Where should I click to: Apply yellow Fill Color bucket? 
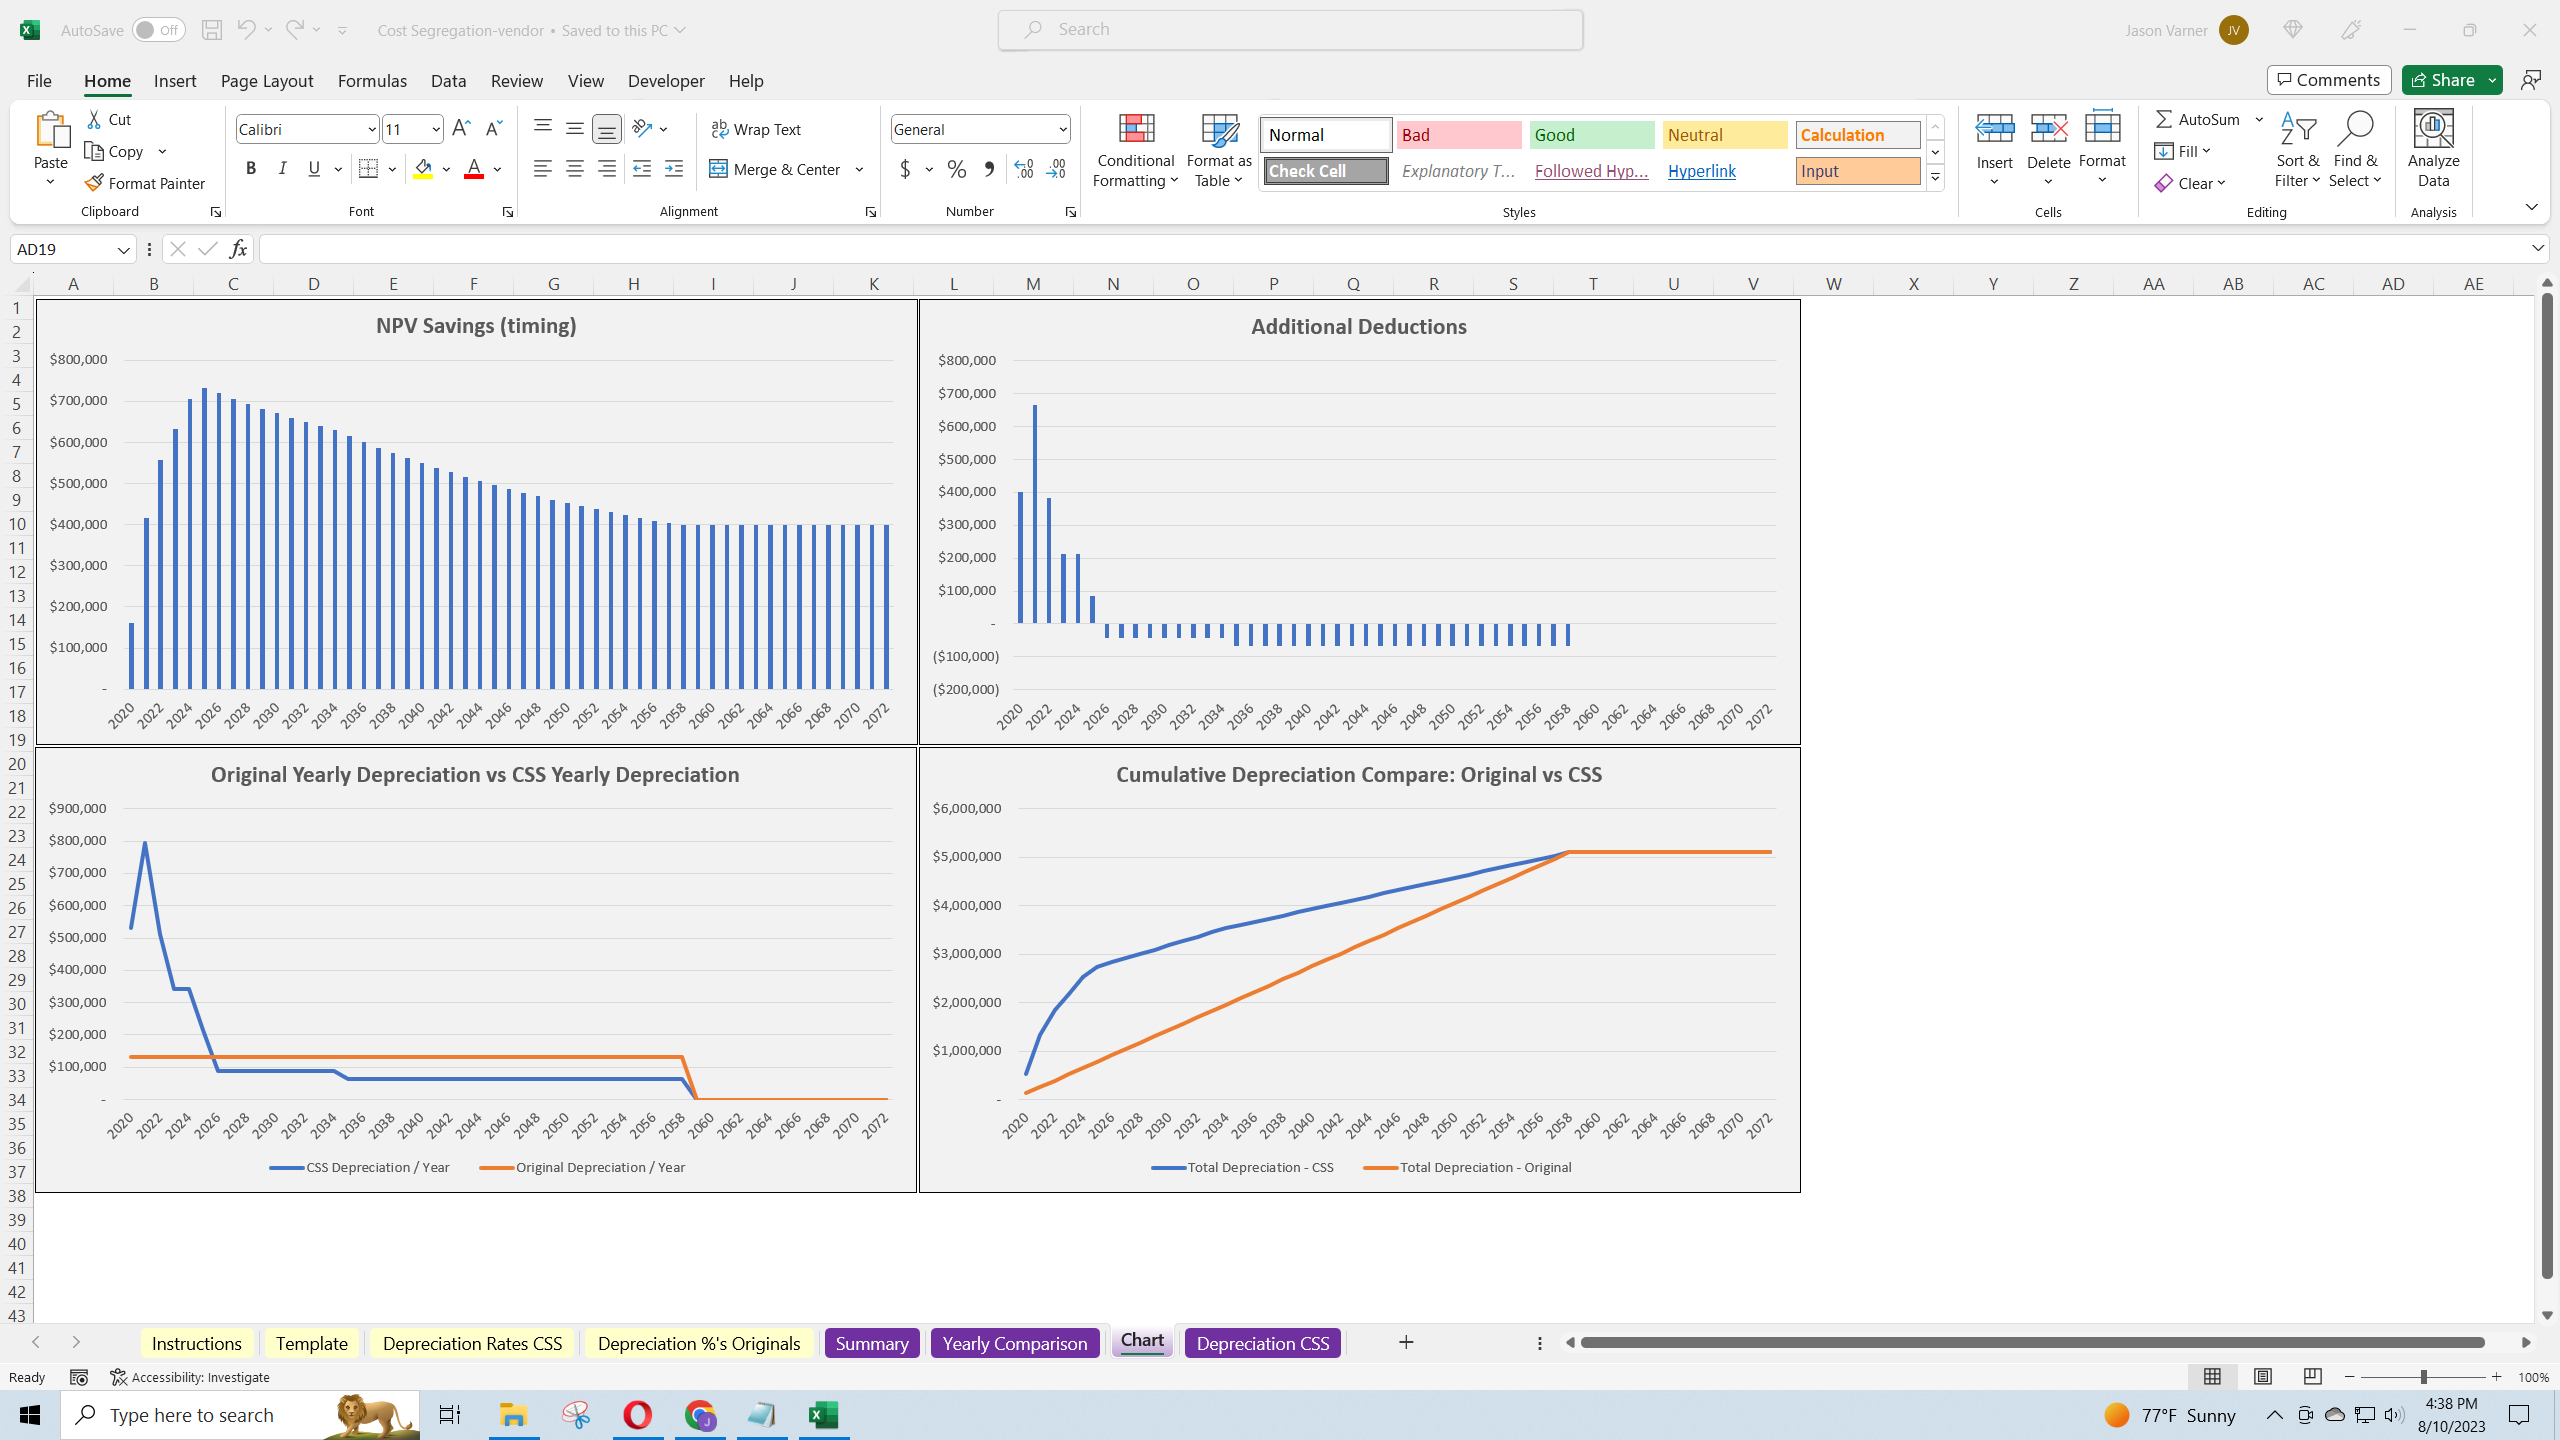[x=423, y=169]
